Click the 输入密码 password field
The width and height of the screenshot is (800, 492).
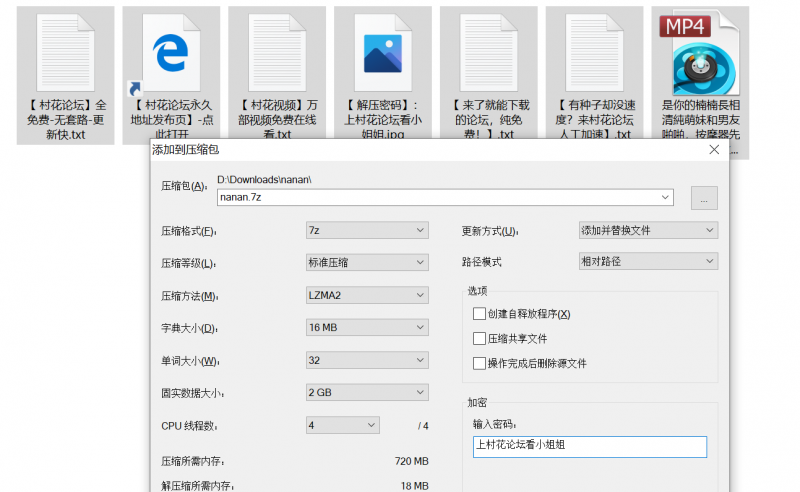(589, 446)
